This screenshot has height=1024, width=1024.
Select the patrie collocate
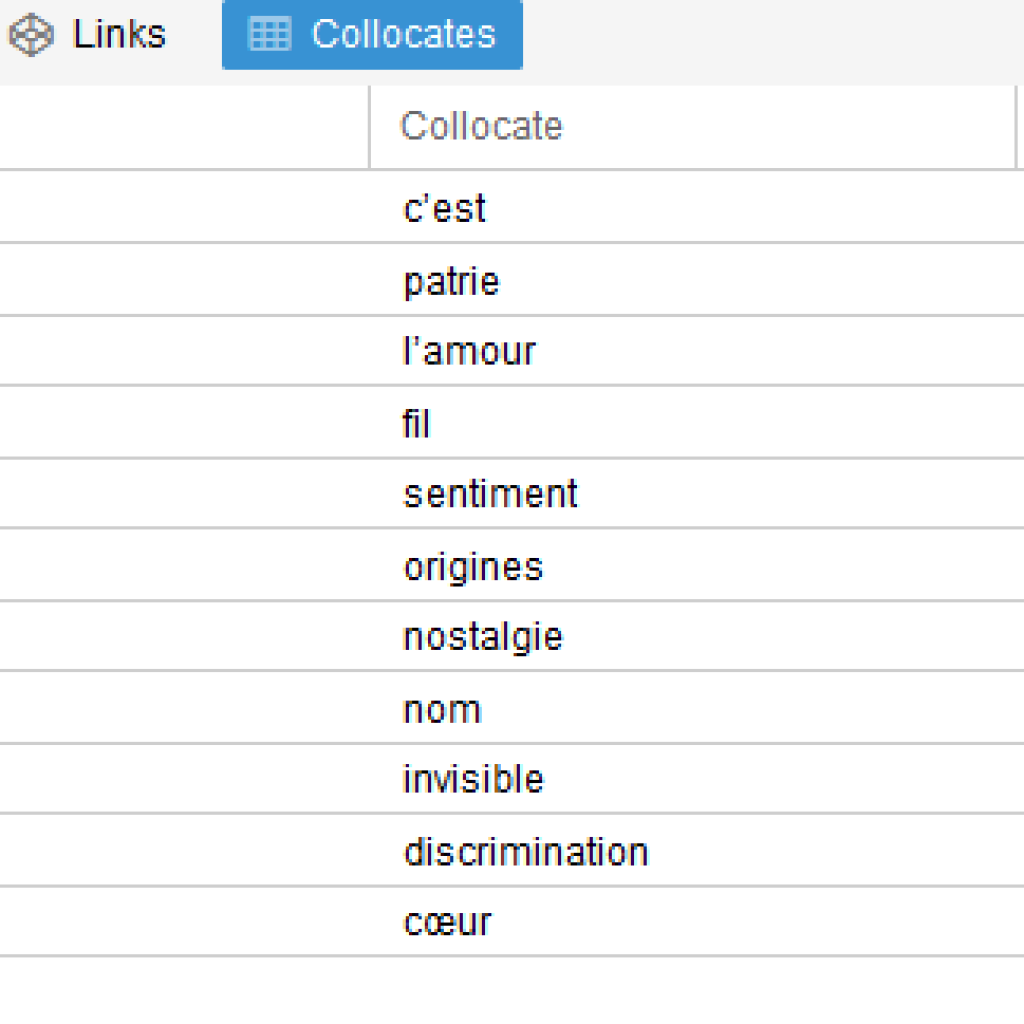tap(451, 281)
